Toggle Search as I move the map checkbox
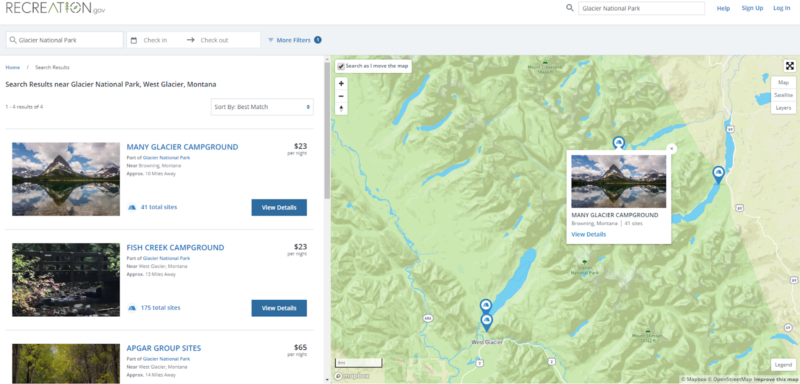The image size is (800, 384). click(341, 66)
